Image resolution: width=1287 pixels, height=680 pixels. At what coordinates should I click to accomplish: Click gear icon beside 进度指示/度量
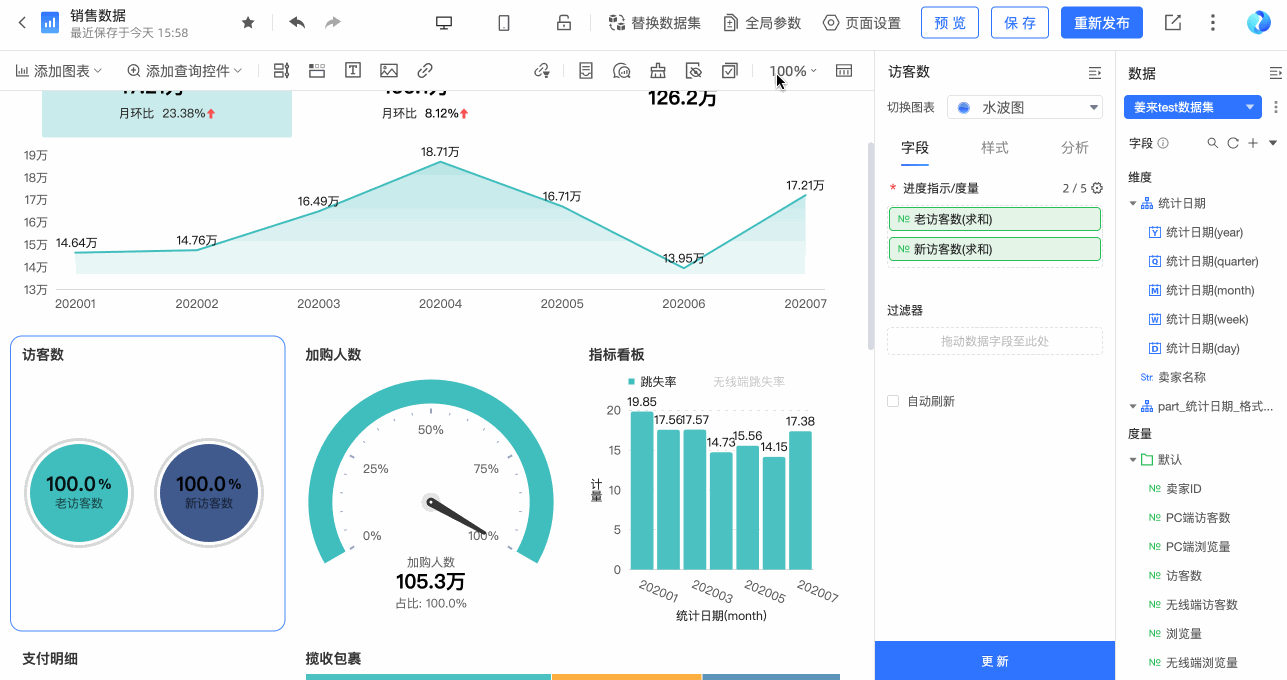1097,188
